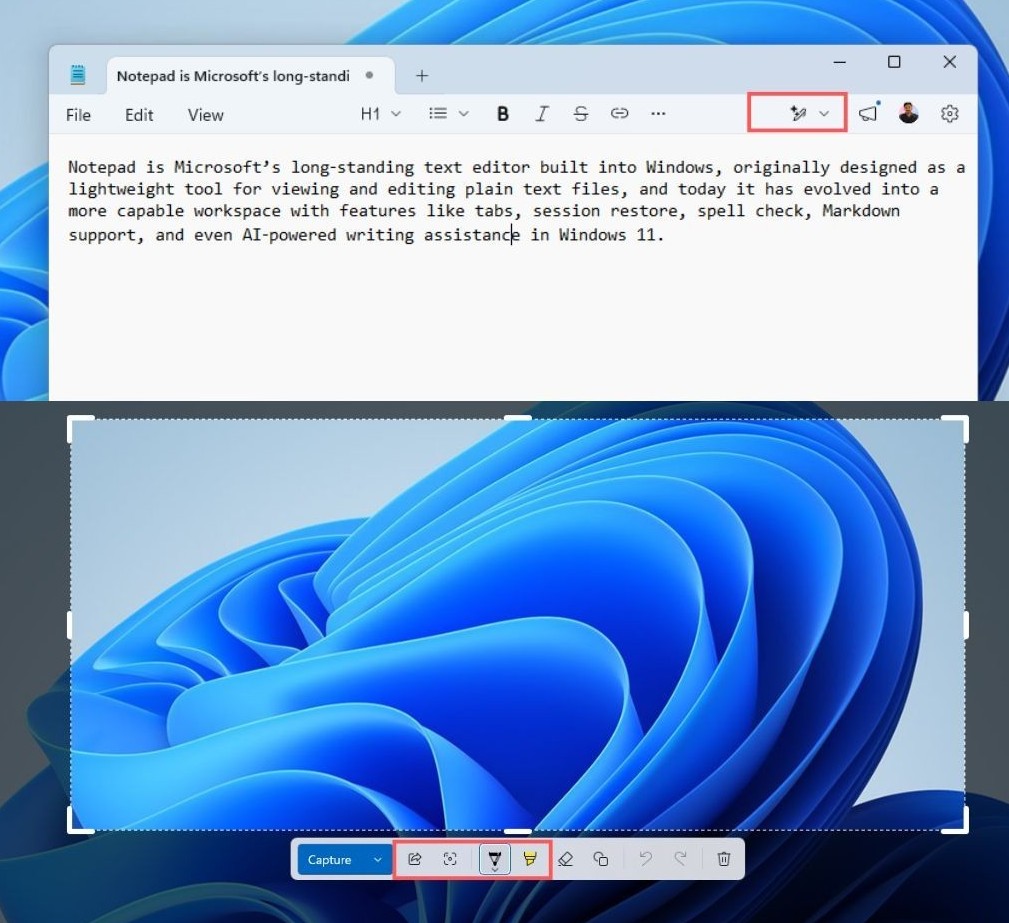Select the eraser in the capture toolbar
This screenshot has width=1009, height=923.
coord(565,859)
